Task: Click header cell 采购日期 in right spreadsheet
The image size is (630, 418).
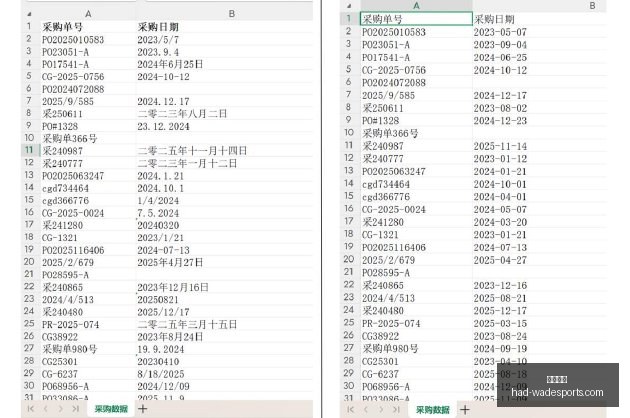Action: (494, 19)
